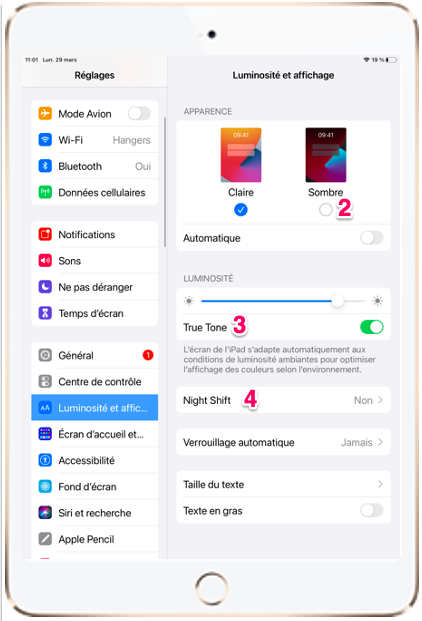Open Accessibilité in the sidebar
The image size is (422, 621).
point(95,460)
